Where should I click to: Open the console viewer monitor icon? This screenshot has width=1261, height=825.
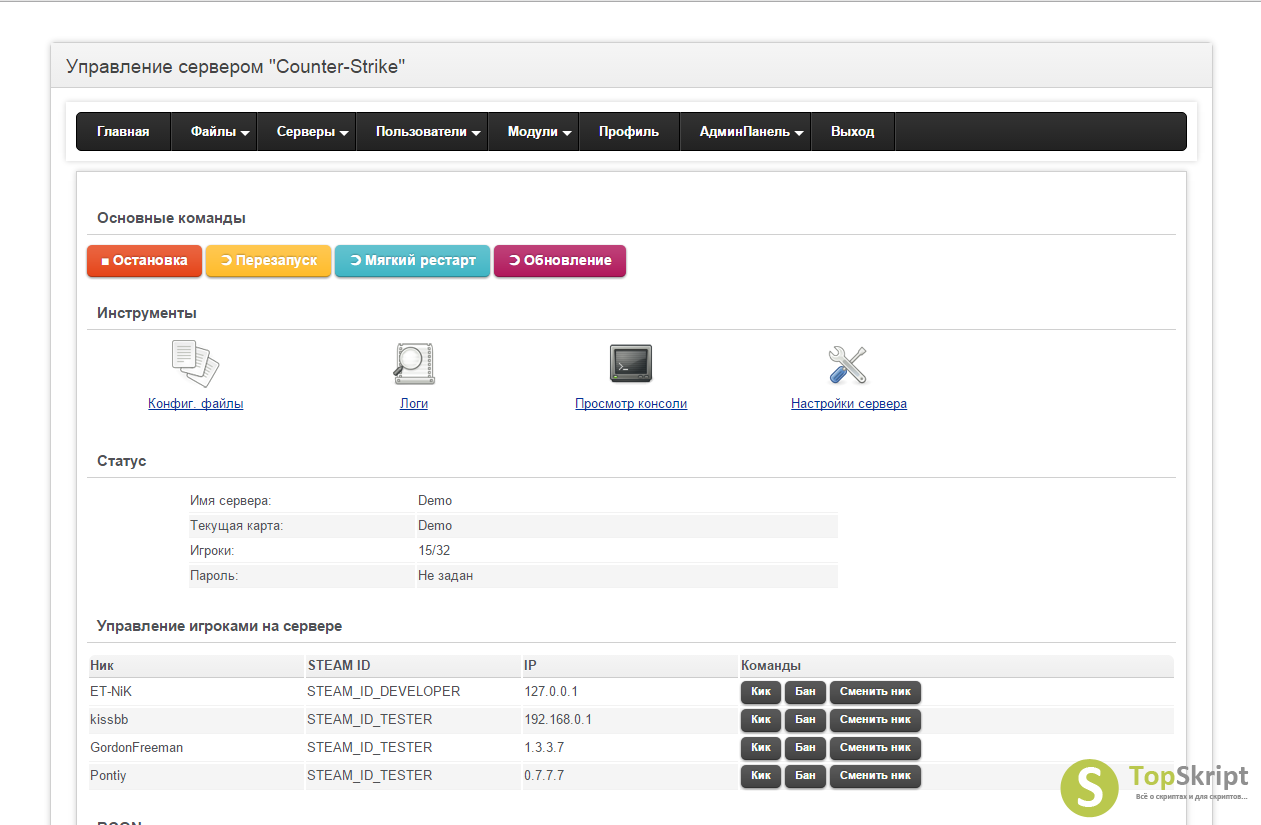(631, 364)
